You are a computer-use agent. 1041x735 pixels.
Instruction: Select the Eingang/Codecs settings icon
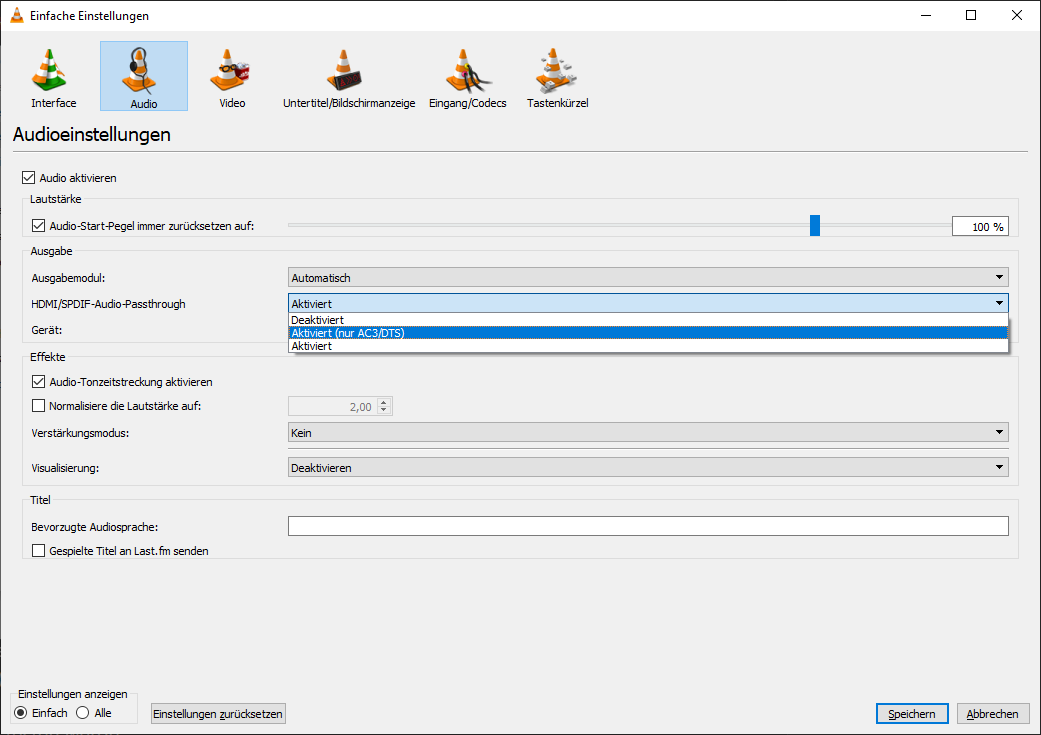pos(467,76)
